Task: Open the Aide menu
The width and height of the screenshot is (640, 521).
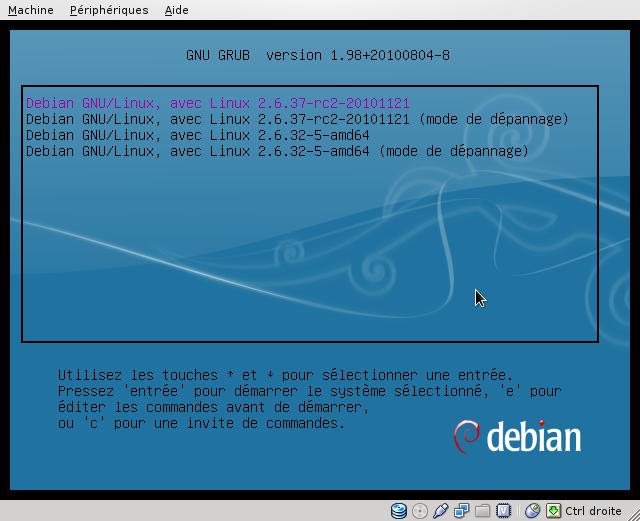Action: [176, 10]
